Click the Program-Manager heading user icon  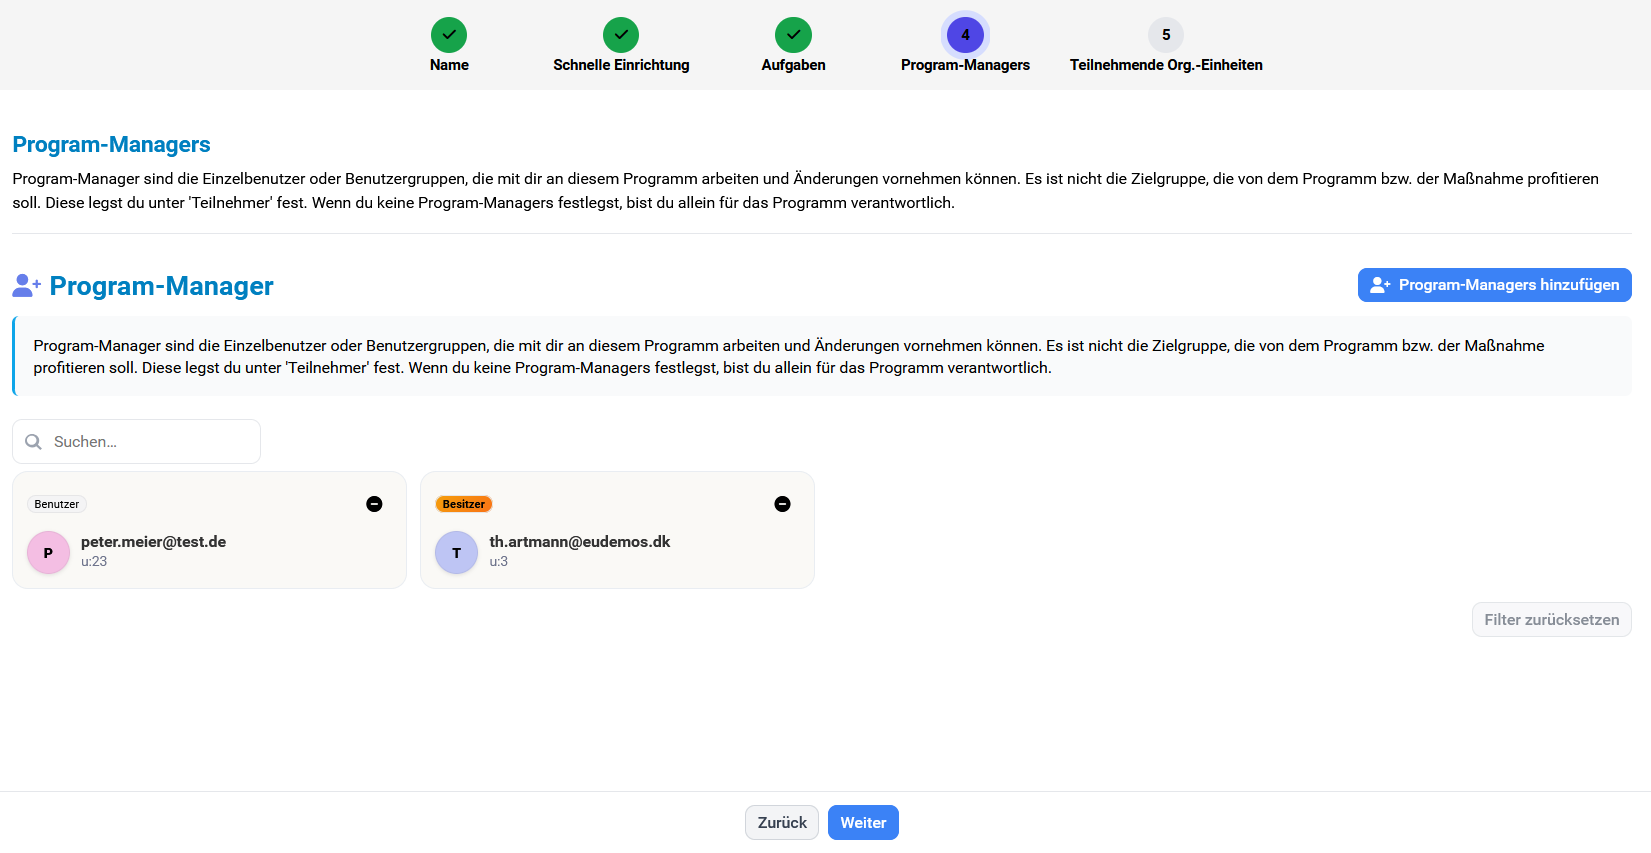pyautogui.click(x=26, y=286)
